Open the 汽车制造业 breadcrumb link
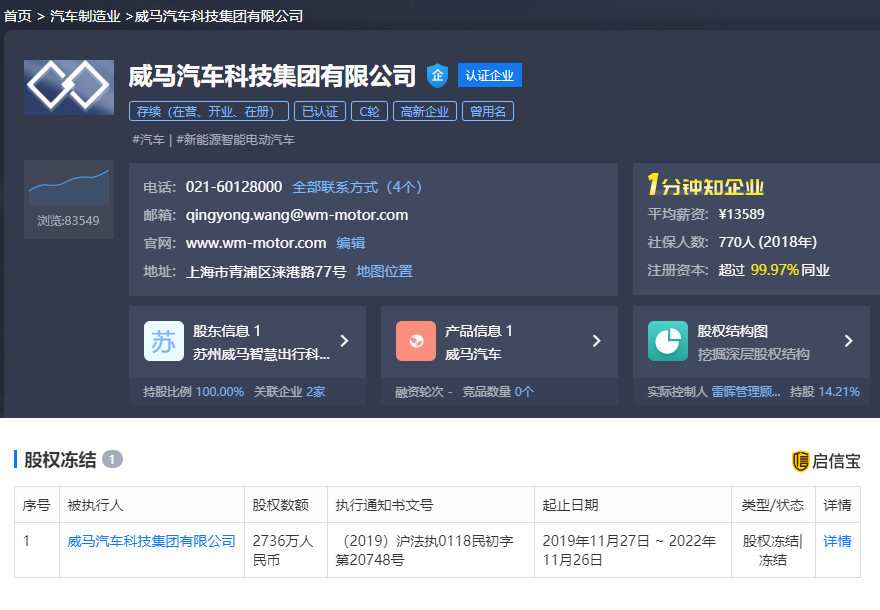Image resolution: width=880 pixels, height=610 pixels. point(85,16)
